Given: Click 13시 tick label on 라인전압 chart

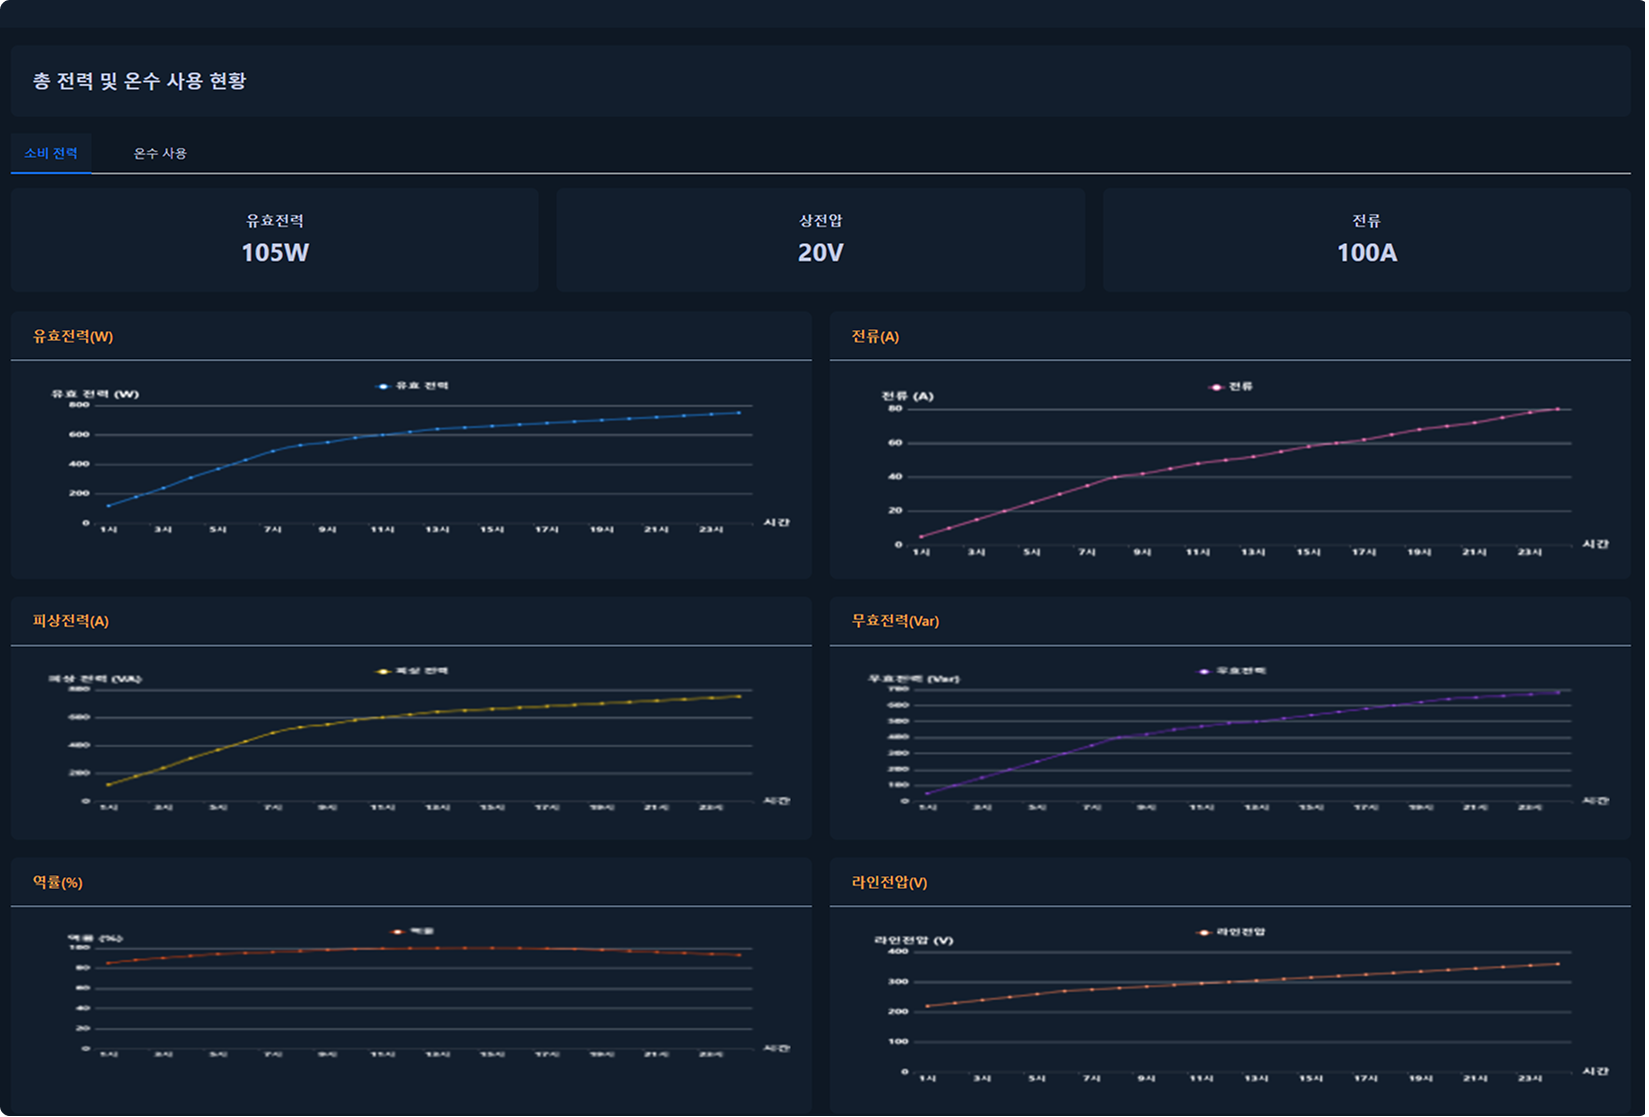Looking at the screenshot, I should pyautogui.click(x=1255, y=1078).
